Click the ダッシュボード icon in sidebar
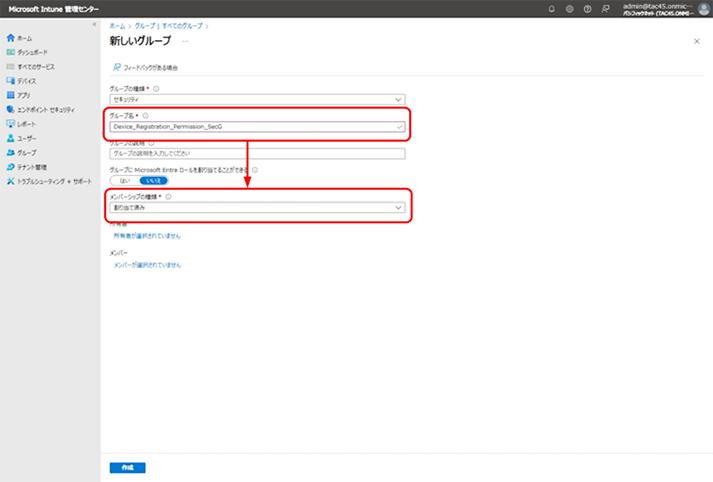 (10, 52)
